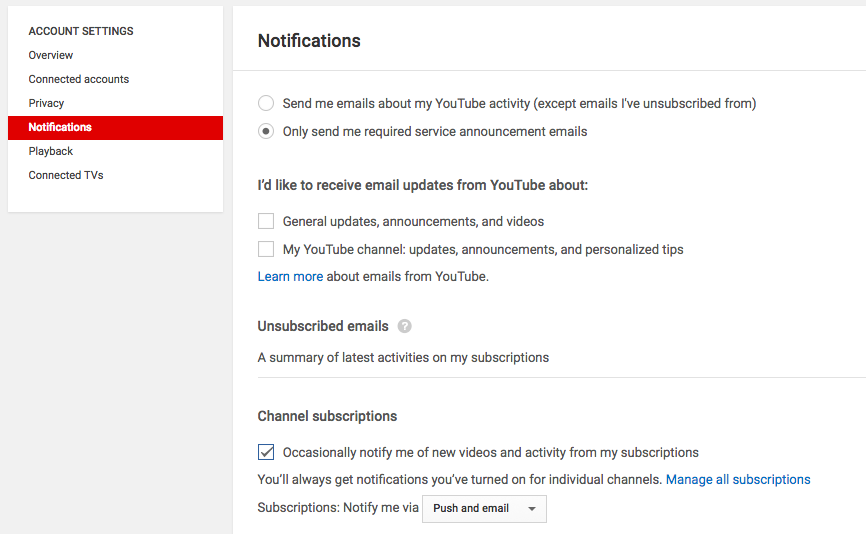The image size is (866, 534).
Task: Click the 'Subscriptions: Notify me via' label
Action: [x=338, y=508]
